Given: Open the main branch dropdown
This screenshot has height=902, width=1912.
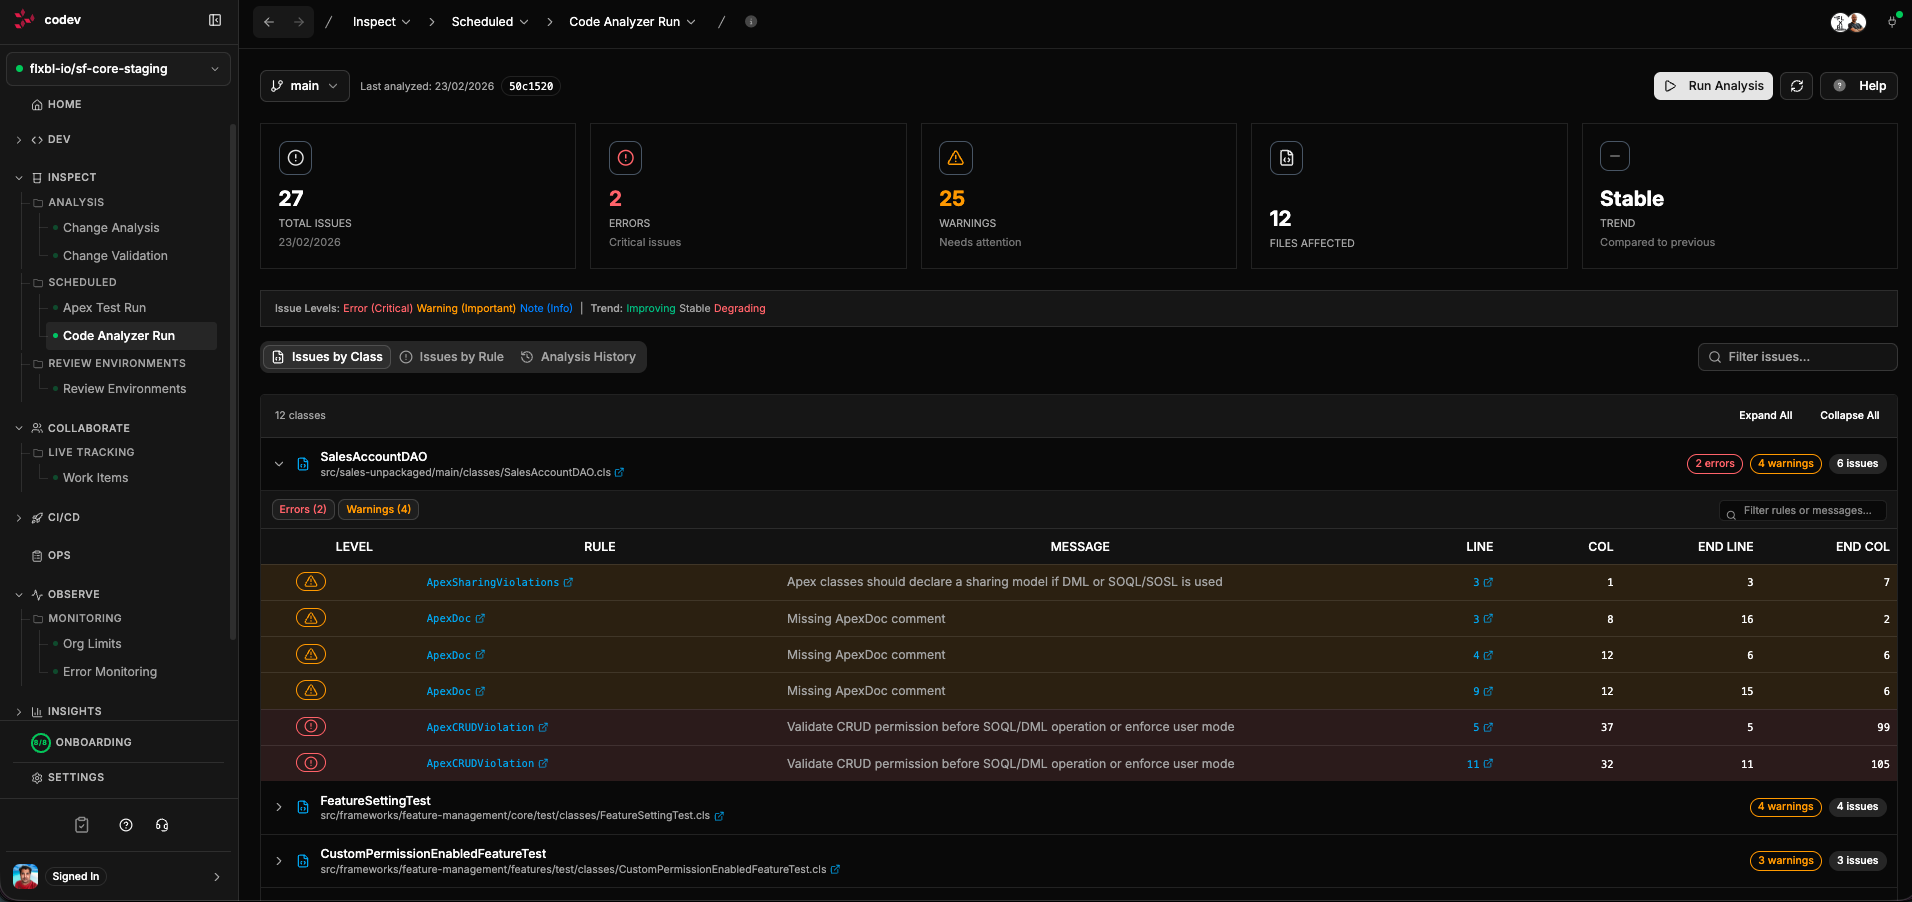Looking at the screenshot, I should [x=304, y=86].
